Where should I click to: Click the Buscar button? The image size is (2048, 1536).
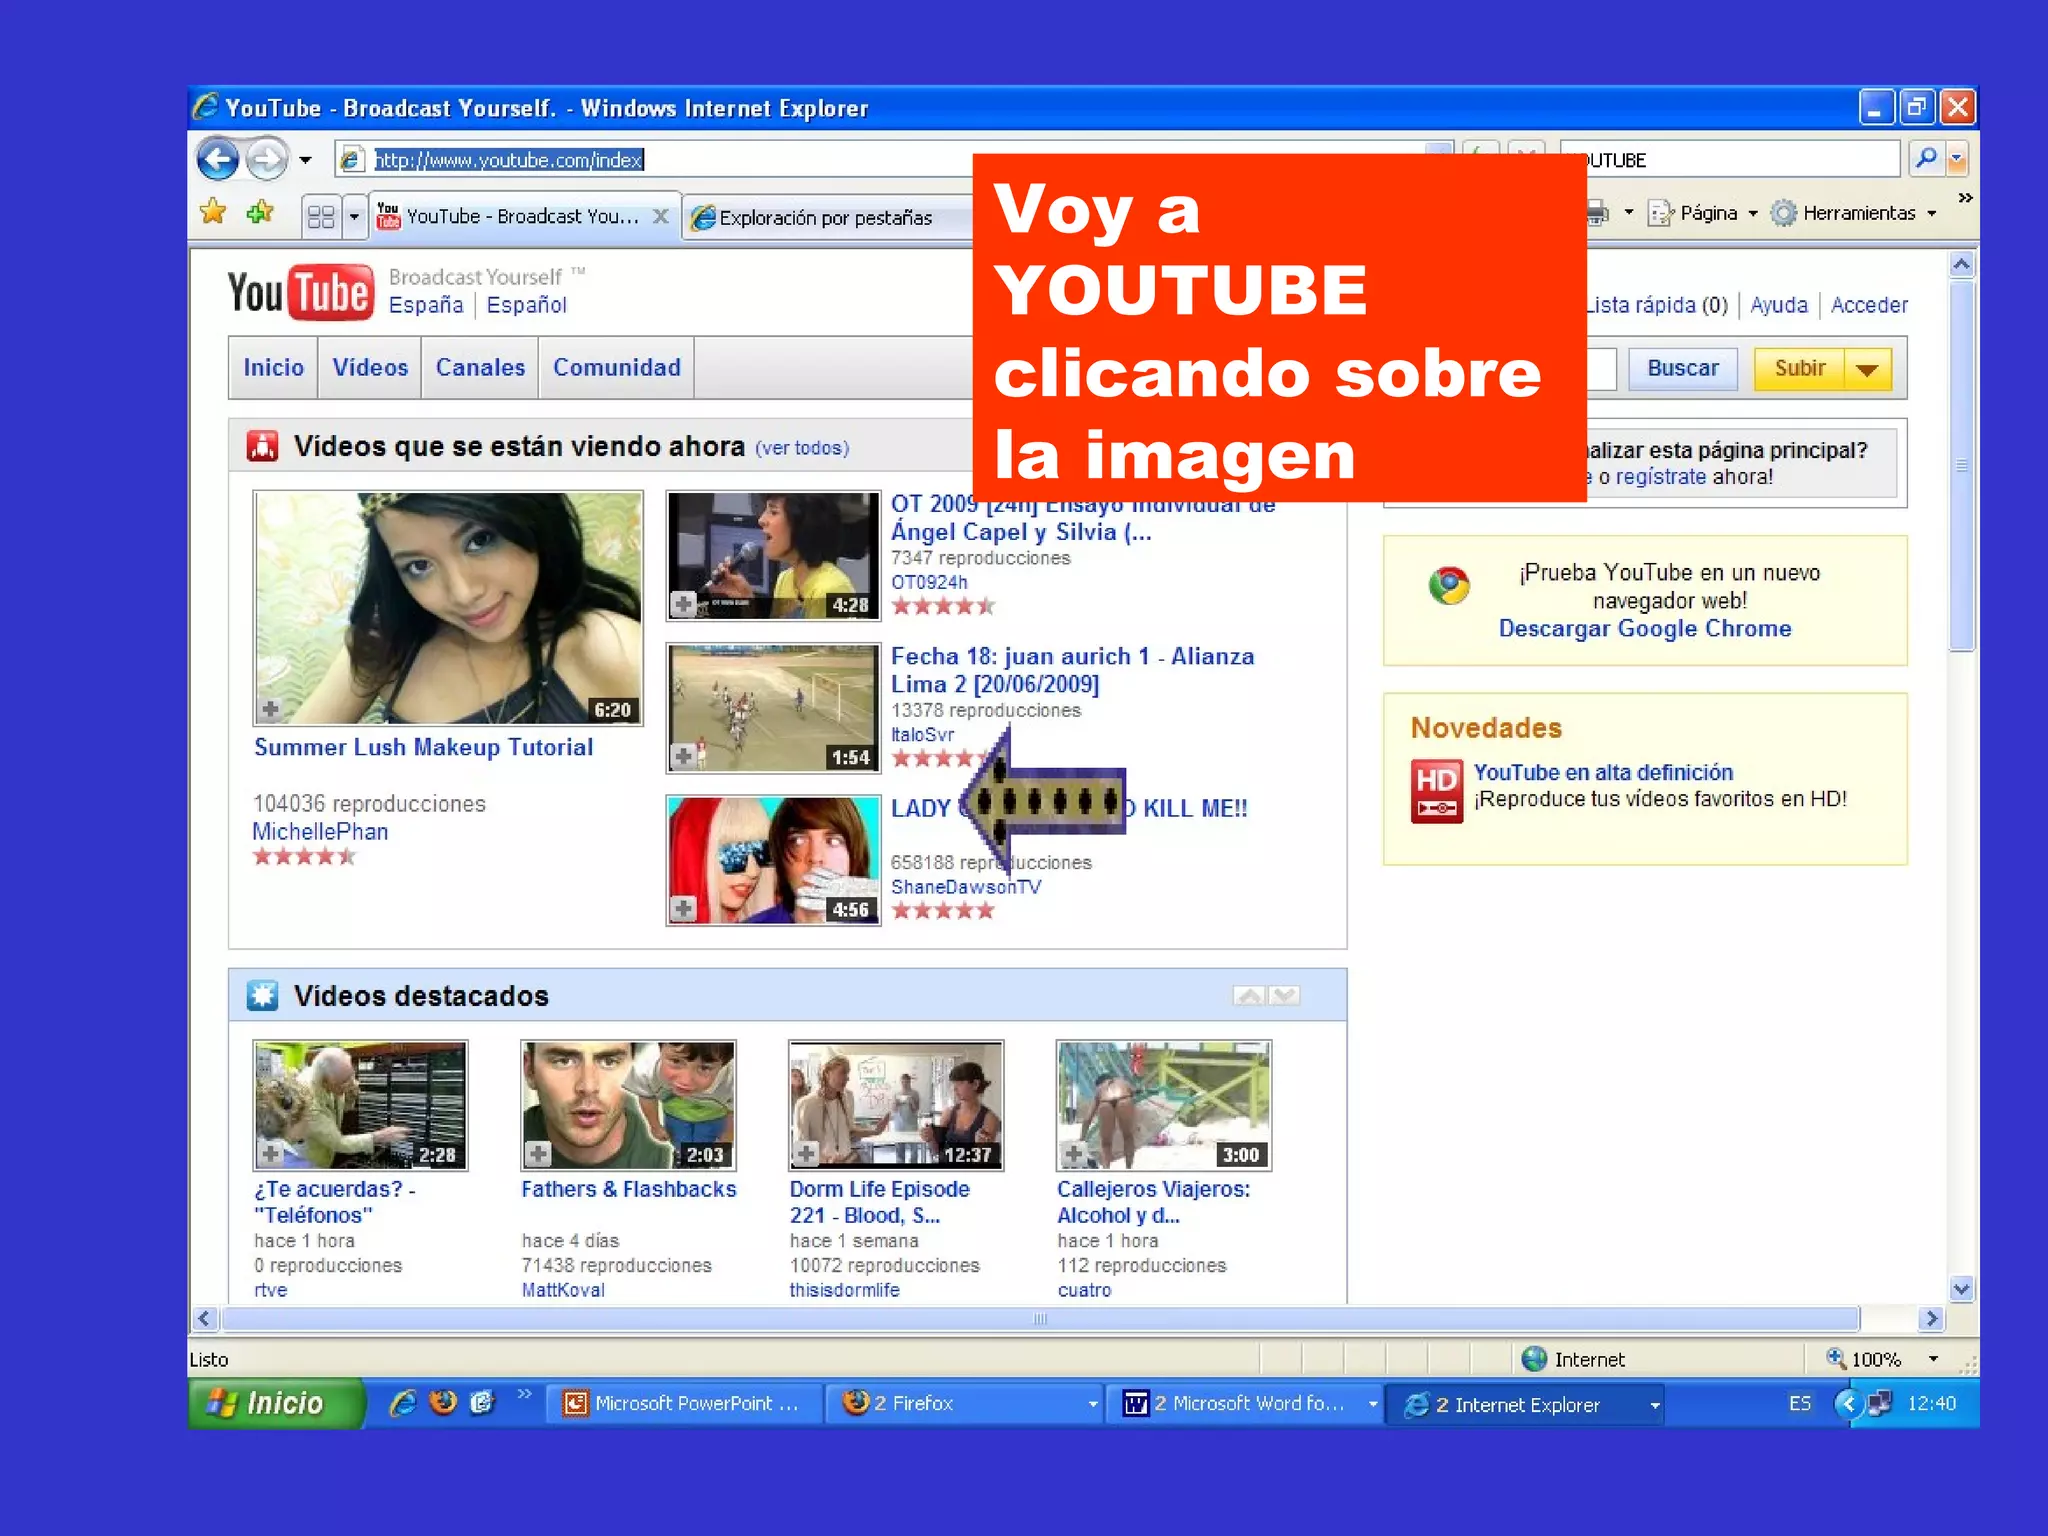point(1683,368)
